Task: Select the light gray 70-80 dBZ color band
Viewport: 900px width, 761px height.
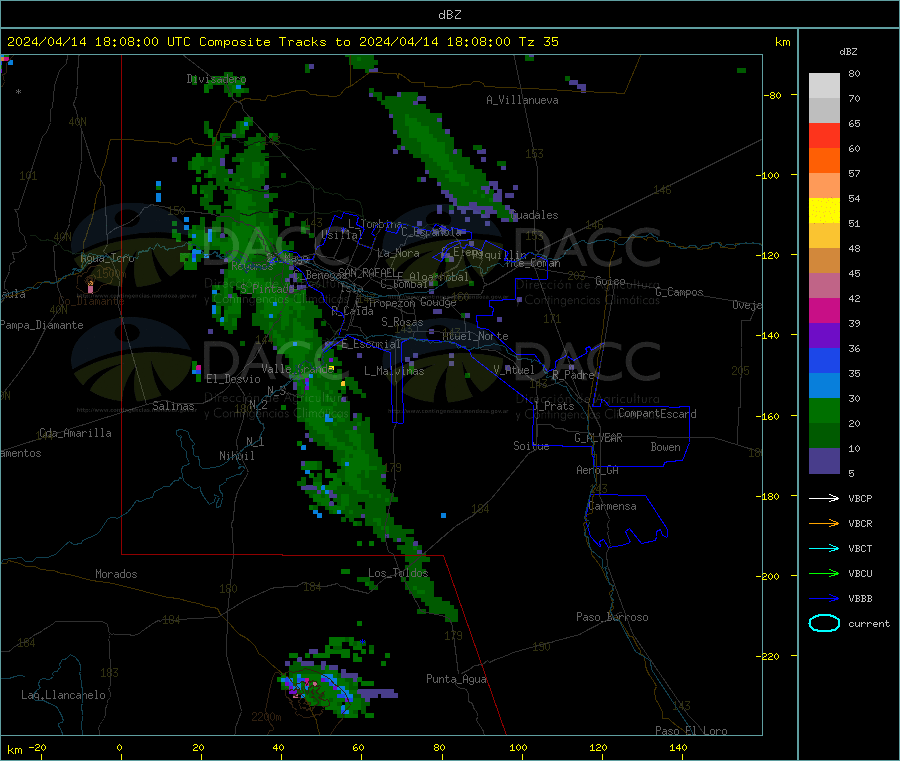Action: (824, 86)
